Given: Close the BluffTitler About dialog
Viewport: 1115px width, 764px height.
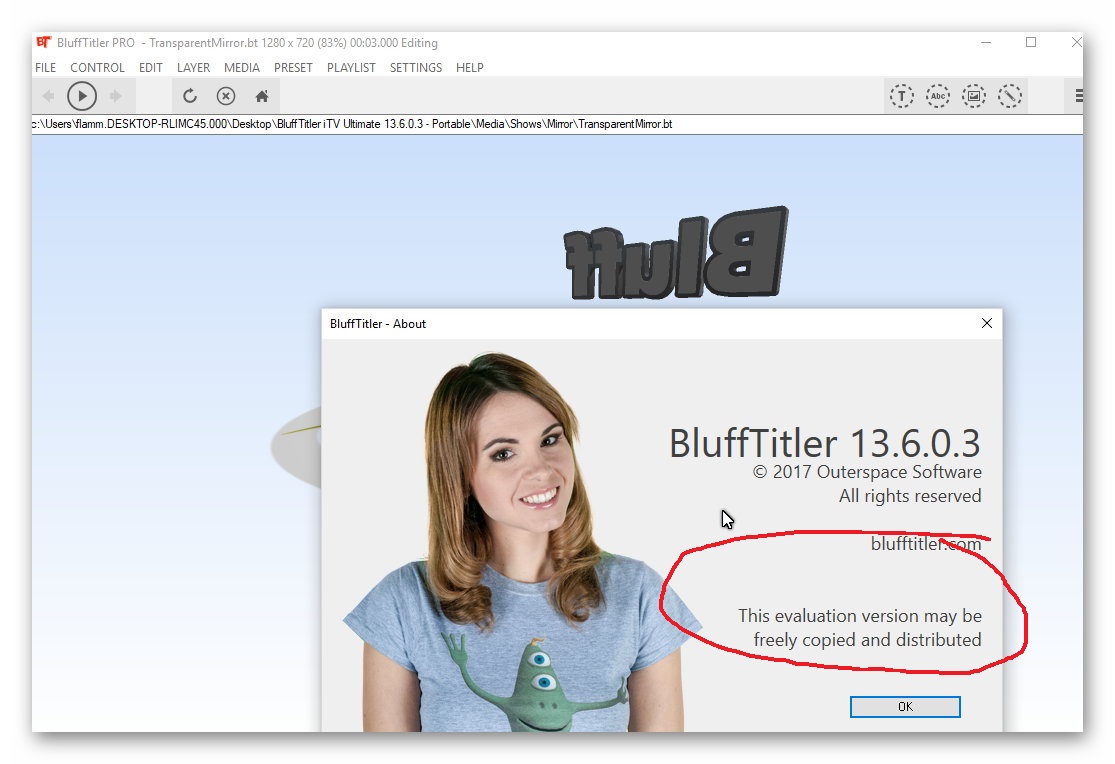Looking at the screenshot, I should point(987,323).
